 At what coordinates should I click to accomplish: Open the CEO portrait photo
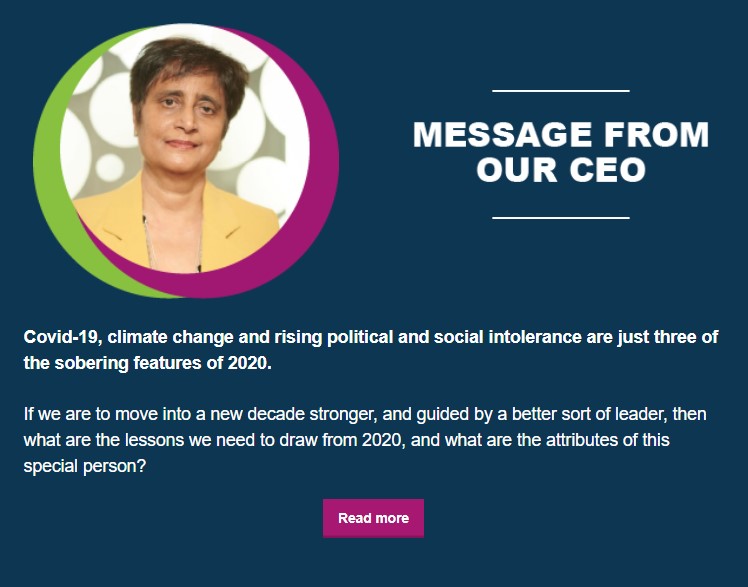coord(185,148)
